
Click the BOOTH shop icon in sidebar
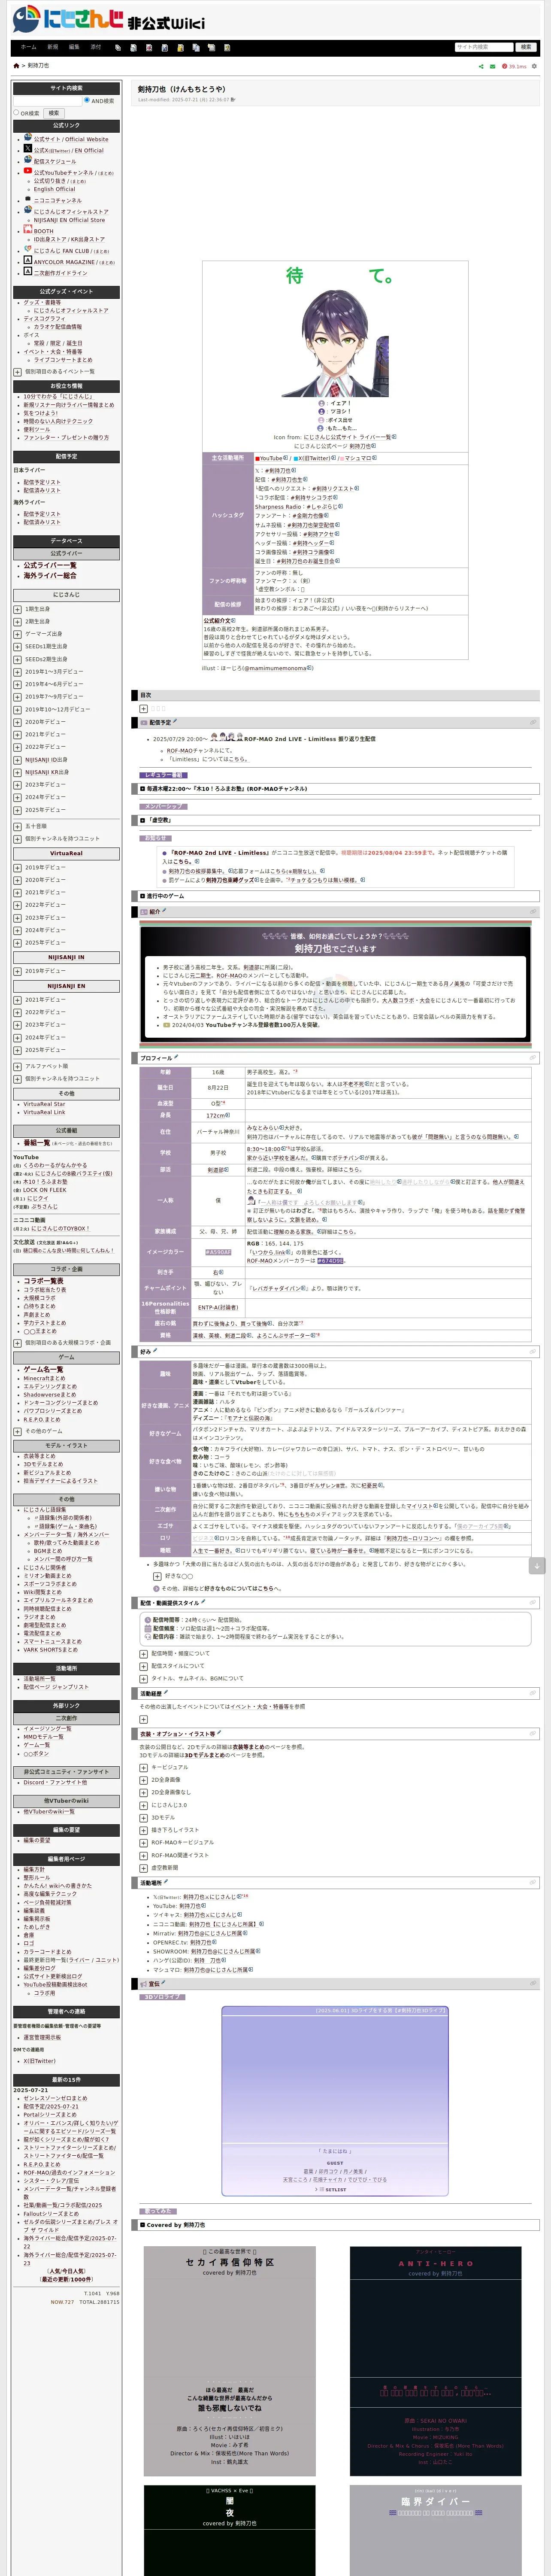[28, 229]
